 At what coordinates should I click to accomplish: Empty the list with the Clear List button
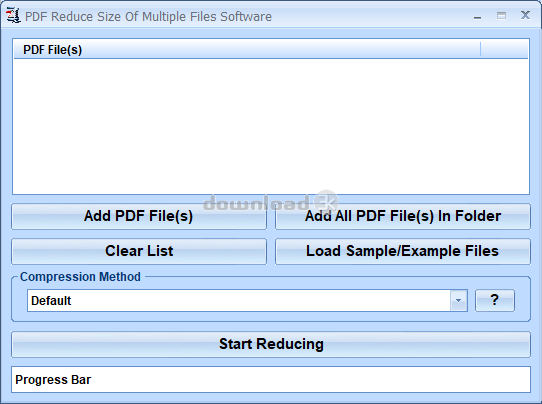(x=139, y=251)
